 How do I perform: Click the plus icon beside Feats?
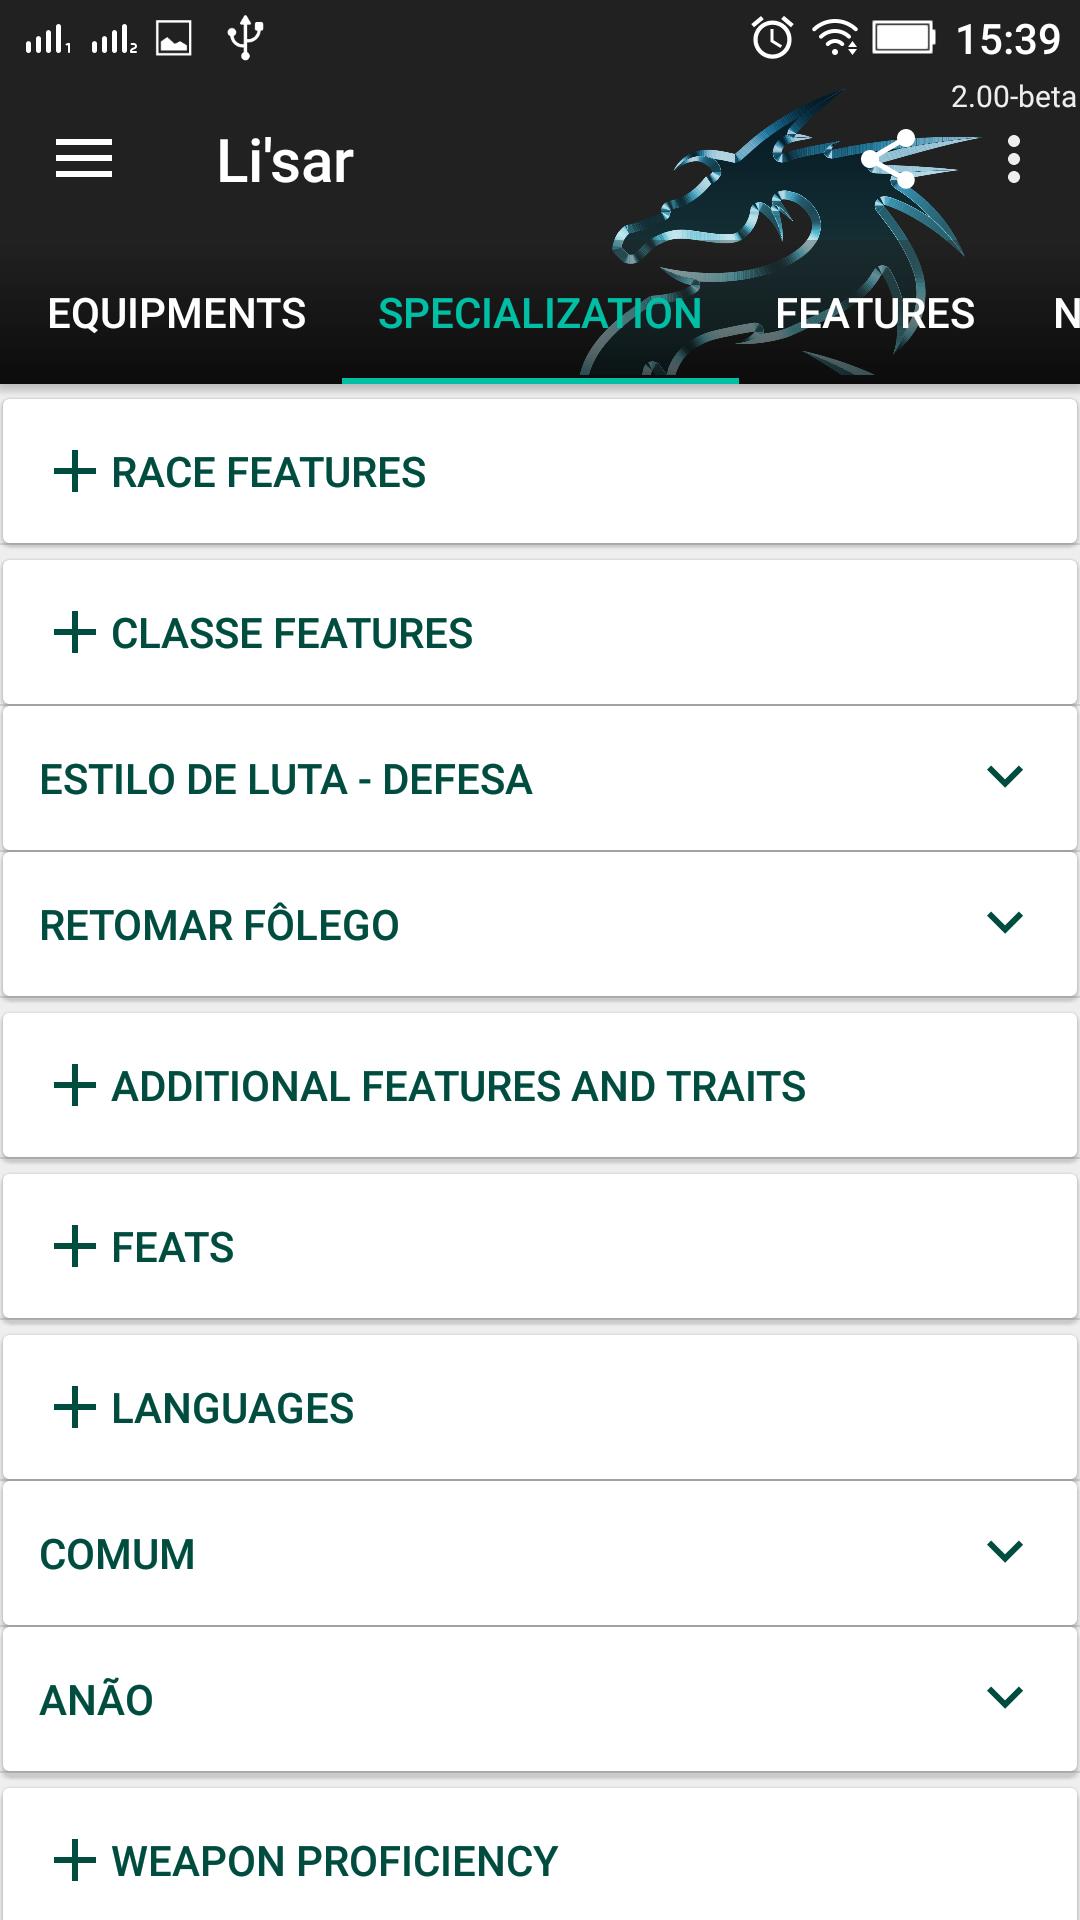pos(75,1247)
